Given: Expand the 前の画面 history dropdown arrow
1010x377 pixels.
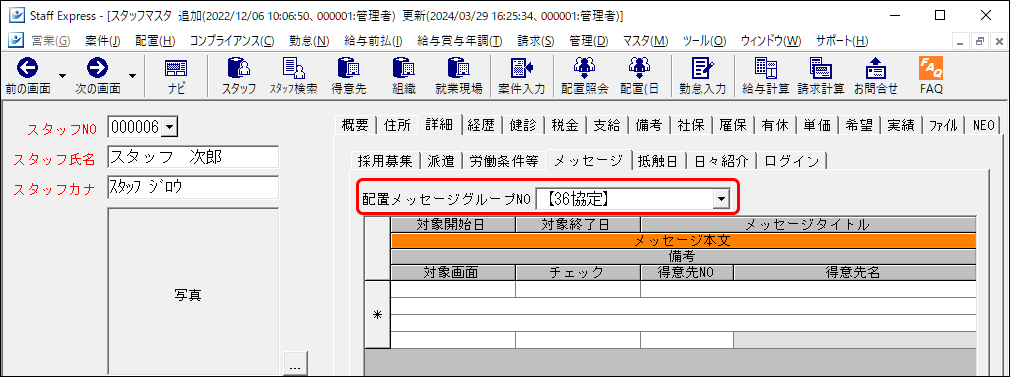Looking at the screenshot, I should pos(62,75).
